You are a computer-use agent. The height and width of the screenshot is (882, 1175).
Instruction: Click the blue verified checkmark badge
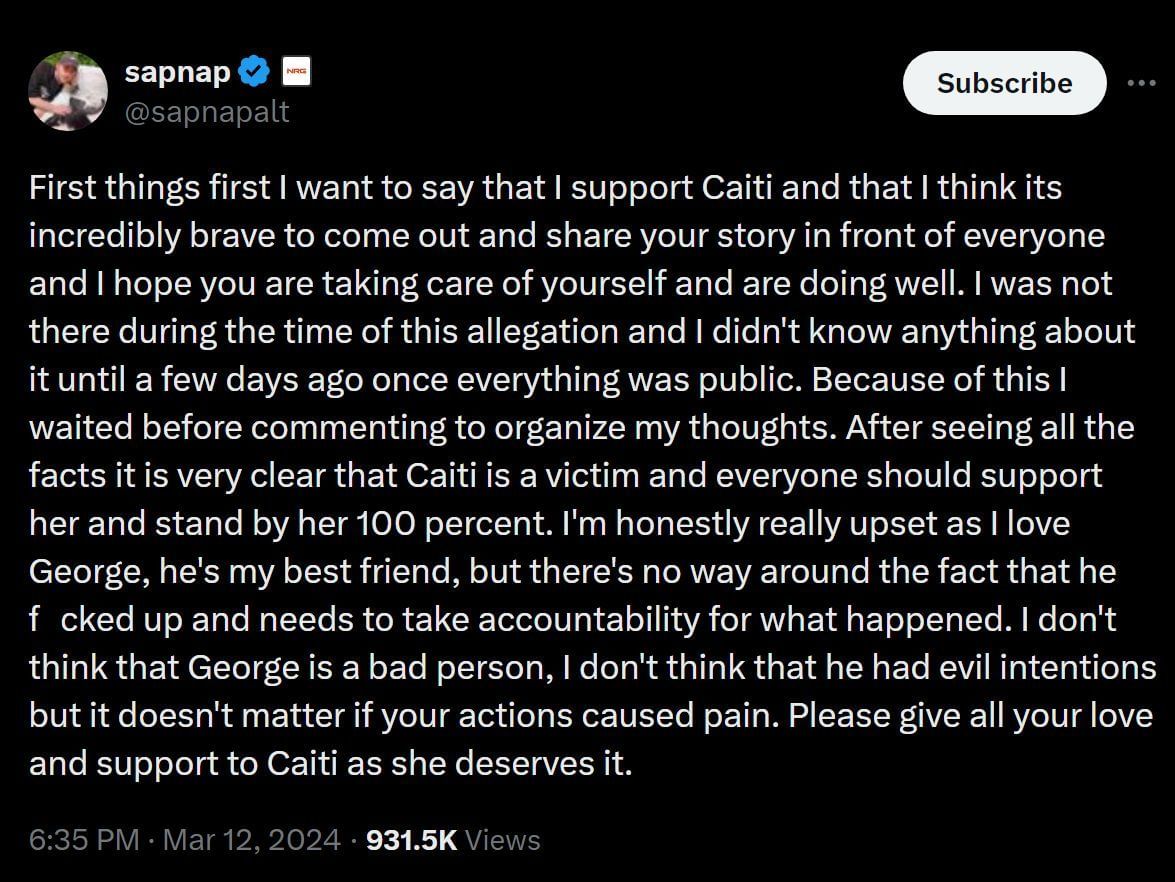(253, 70)
